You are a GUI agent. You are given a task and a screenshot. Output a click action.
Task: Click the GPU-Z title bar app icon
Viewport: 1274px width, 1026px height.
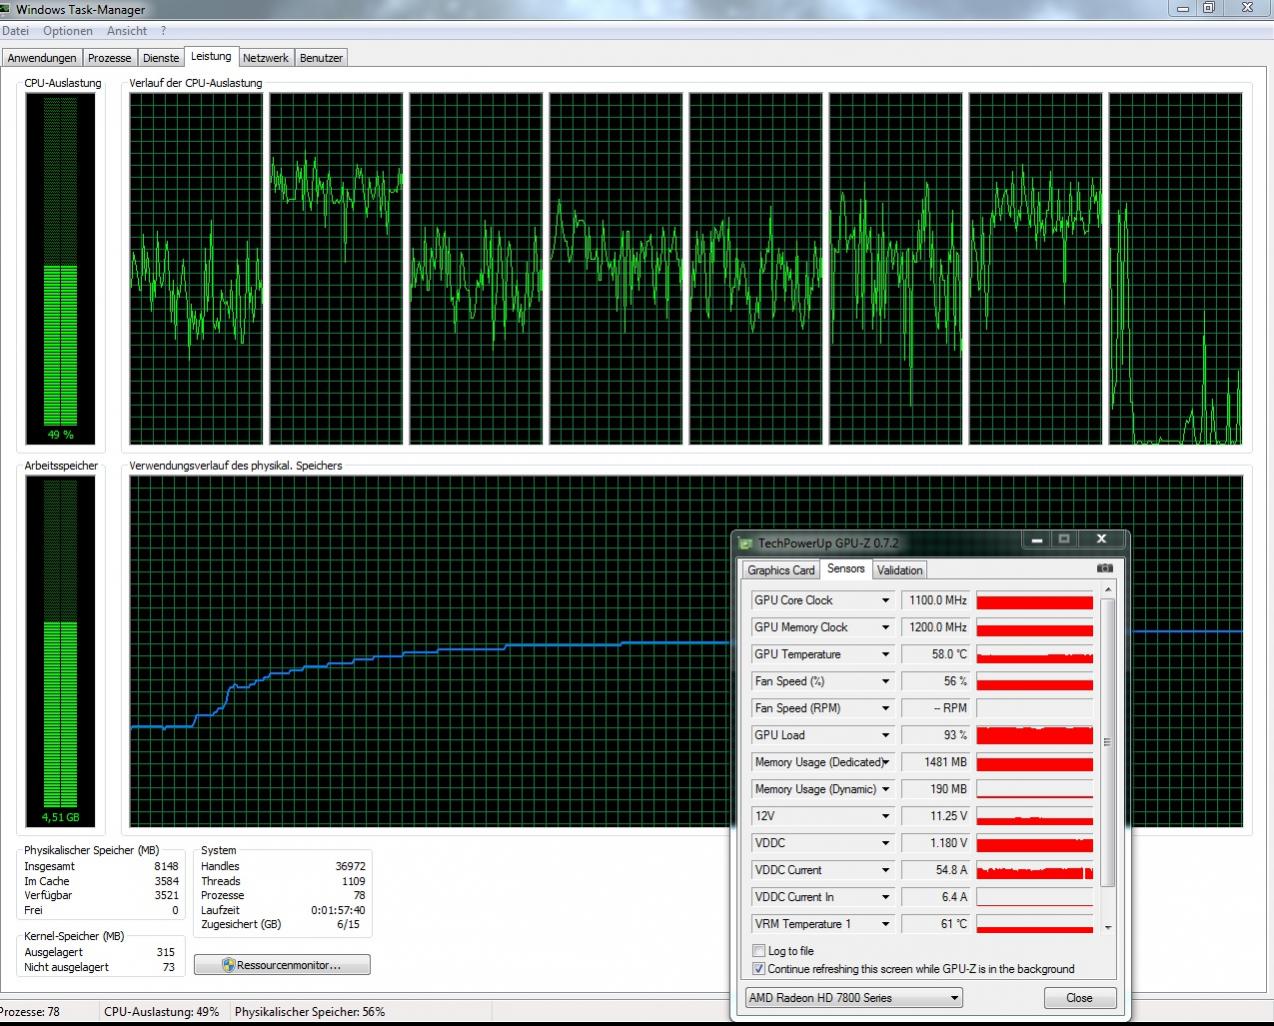point(745,543)
